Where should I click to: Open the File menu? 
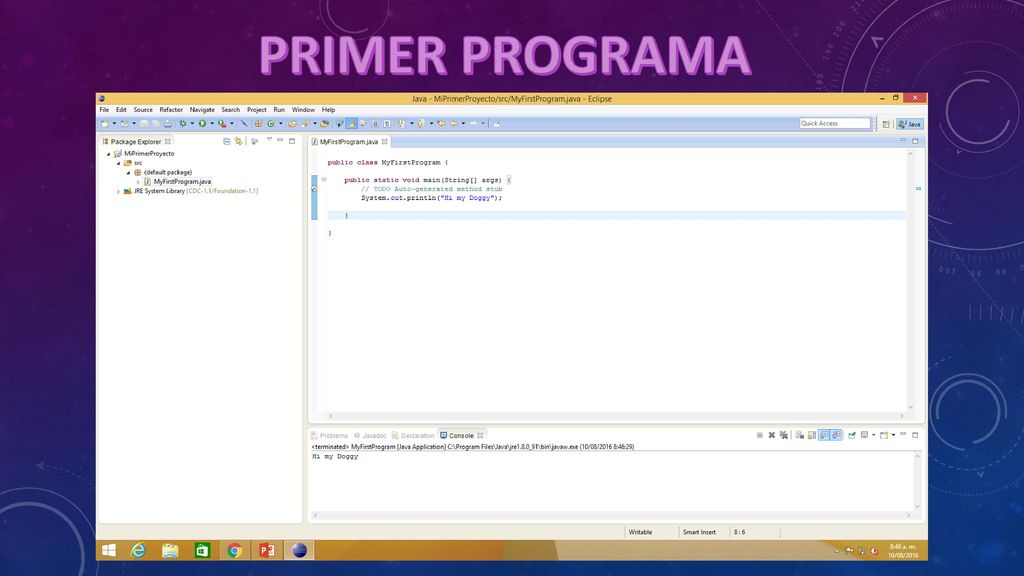(104, 110)
